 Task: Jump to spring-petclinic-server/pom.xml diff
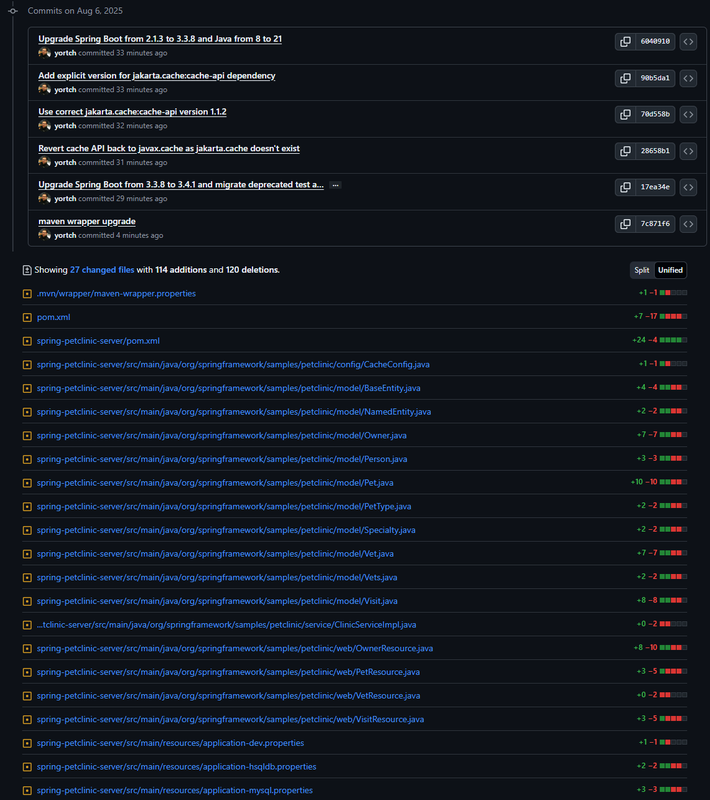pos(98,341)
